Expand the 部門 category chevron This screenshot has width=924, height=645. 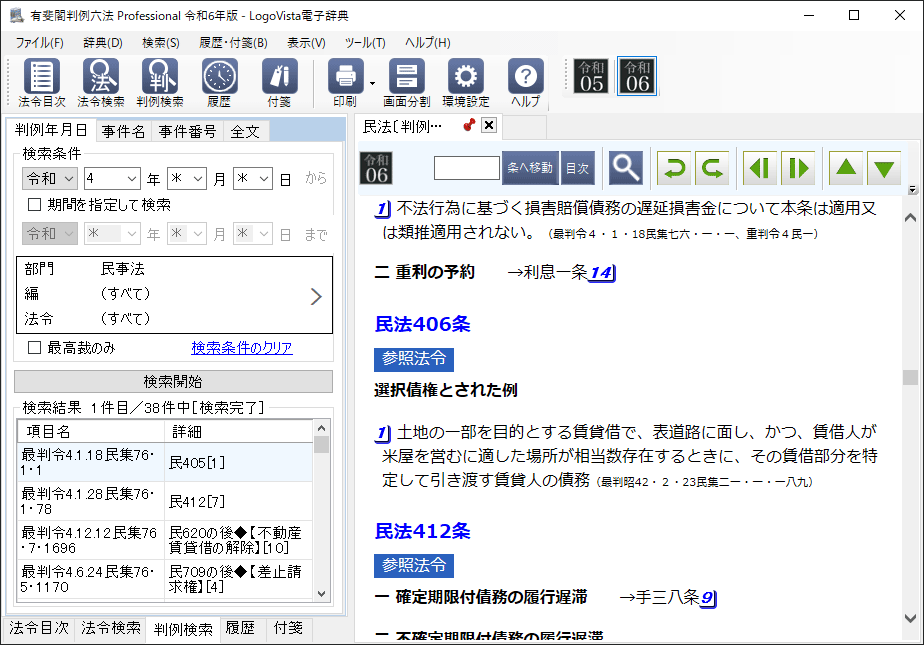(316, 296)
